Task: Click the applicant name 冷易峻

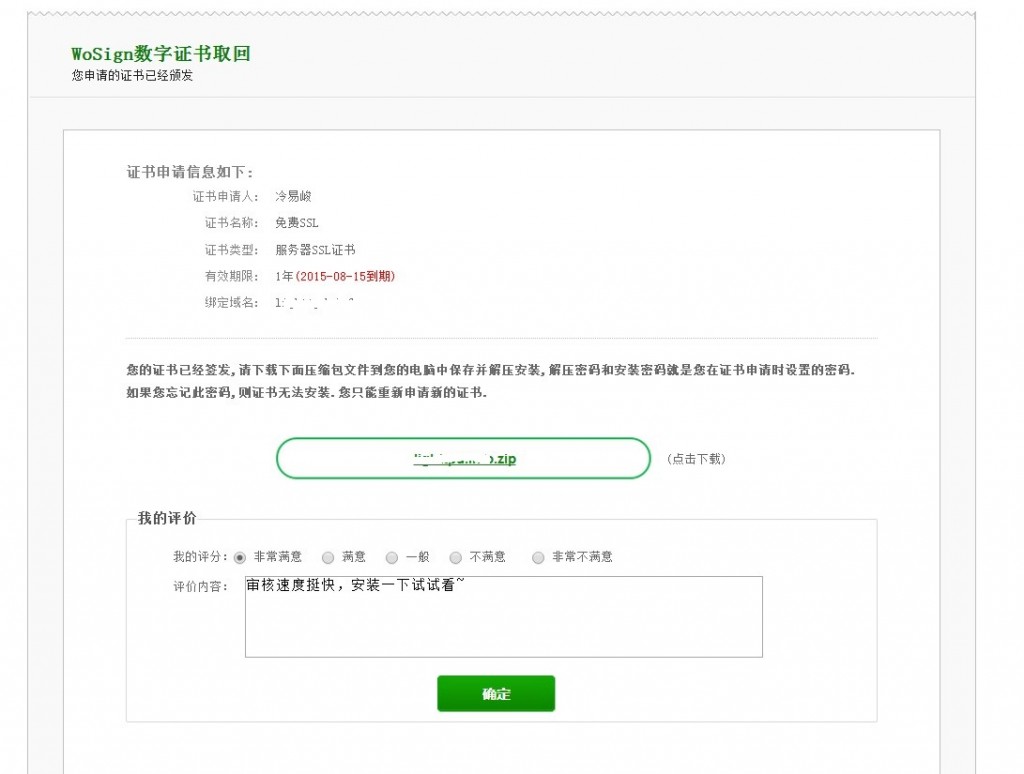Action: tap(293, 196)
